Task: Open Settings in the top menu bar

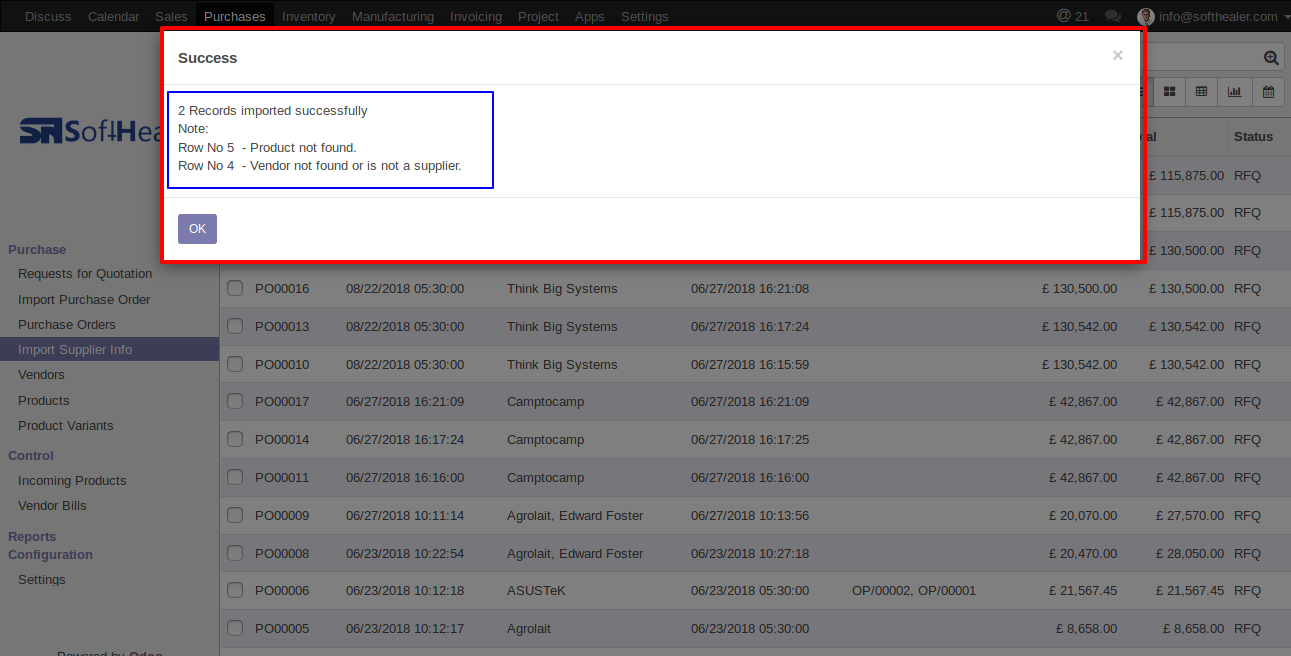Action: pos(645,16)
